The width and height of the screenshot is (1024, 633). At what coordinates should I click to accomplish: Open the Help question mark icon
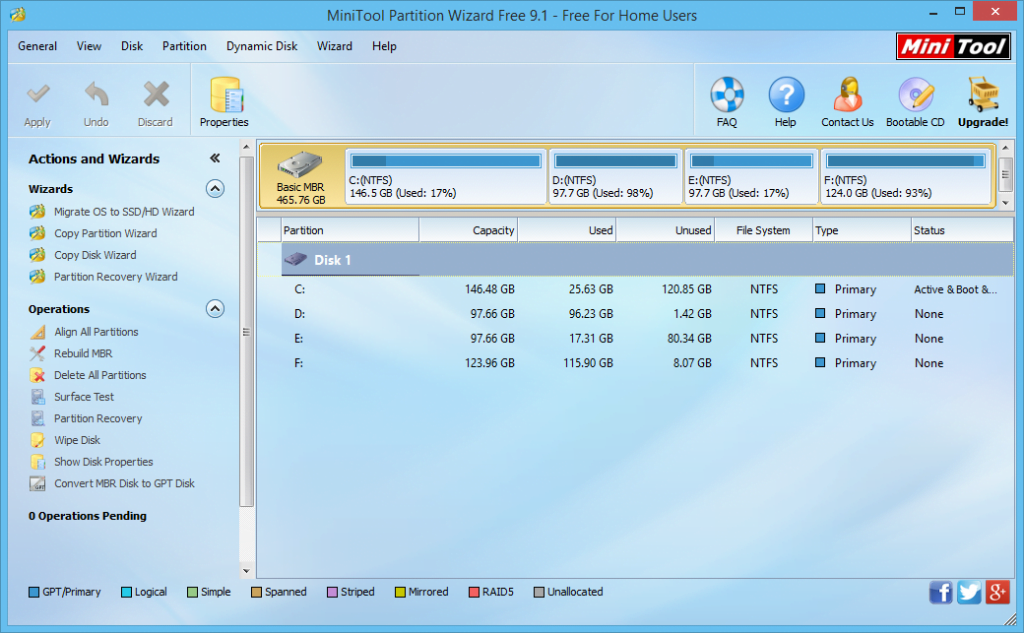click(x=786, y=95)
